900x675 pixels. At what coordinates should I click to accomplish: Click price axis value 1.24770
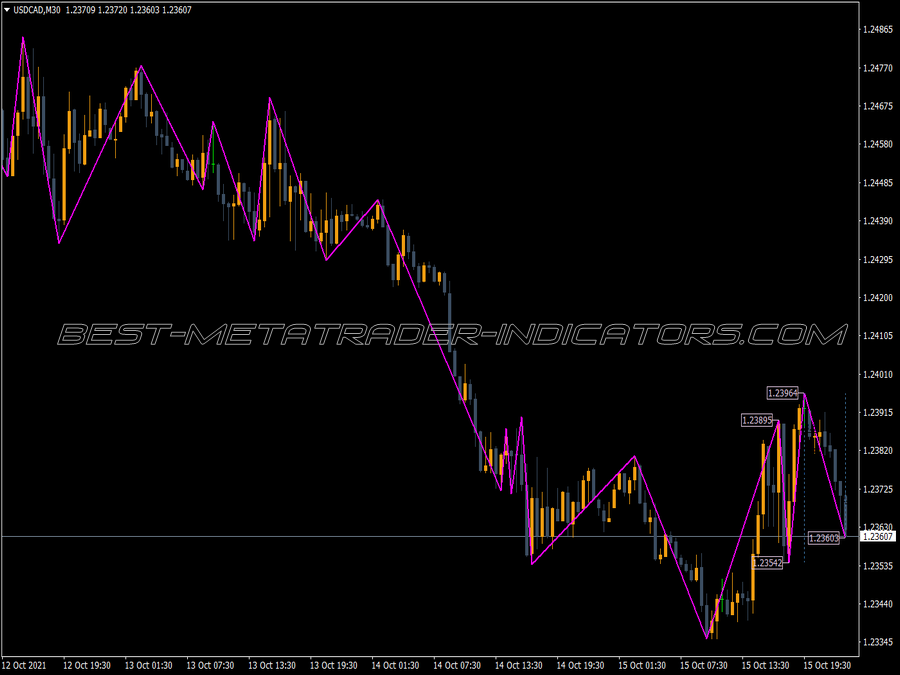coord(878,68)
